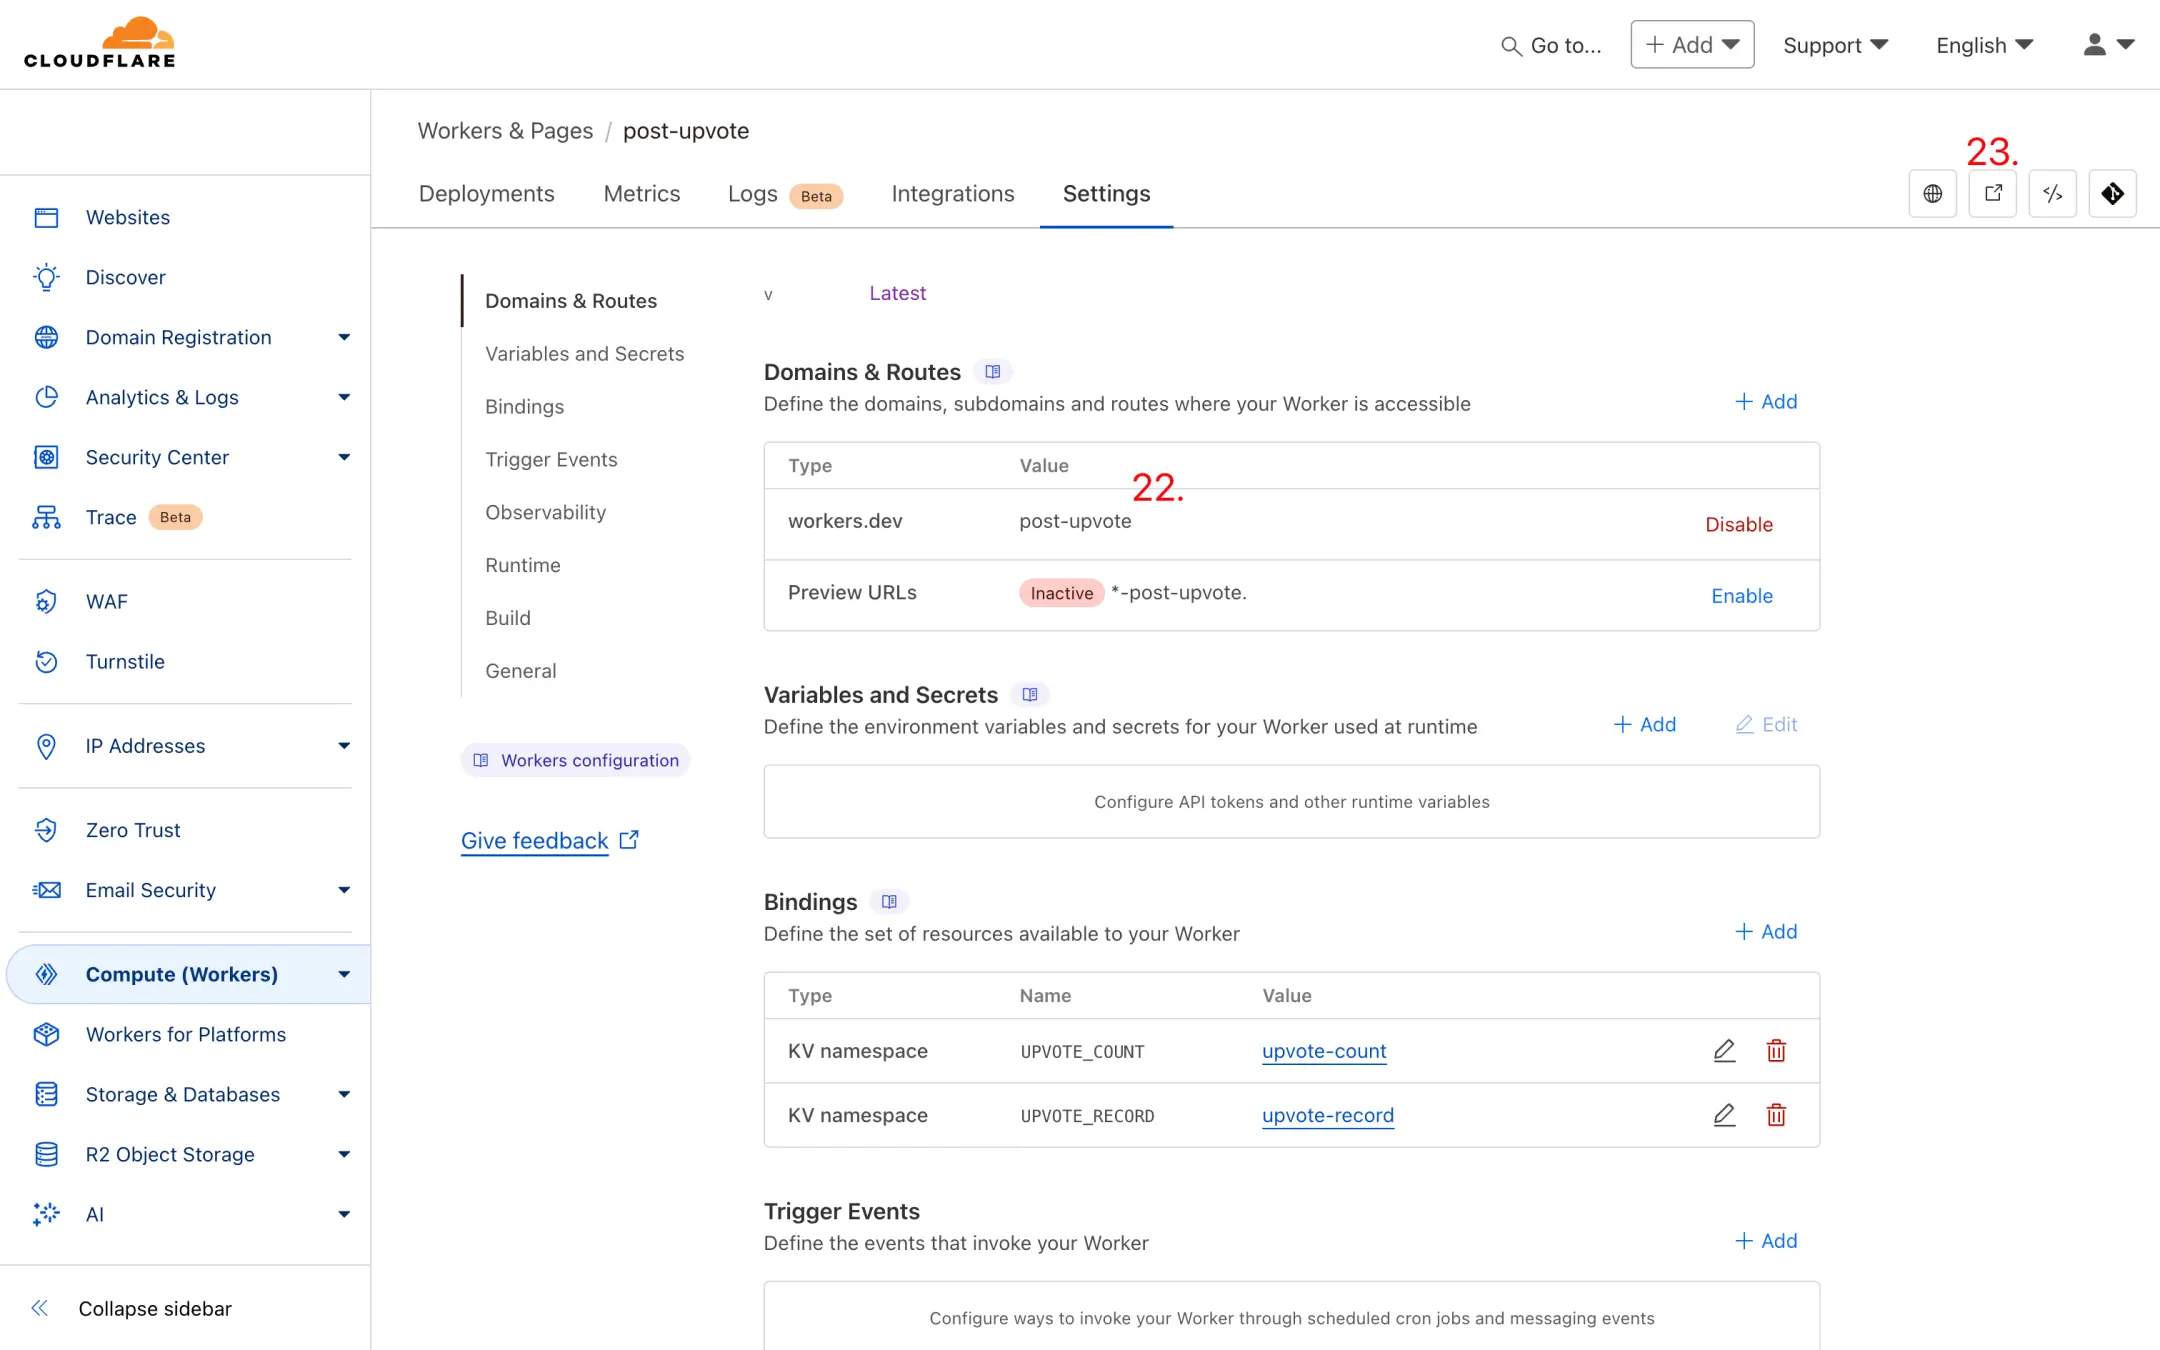The height and width of the screenshot is (1350, 2160).
Task: Add a new binding
Action: pyautogui.click(x=1765, y=932)
